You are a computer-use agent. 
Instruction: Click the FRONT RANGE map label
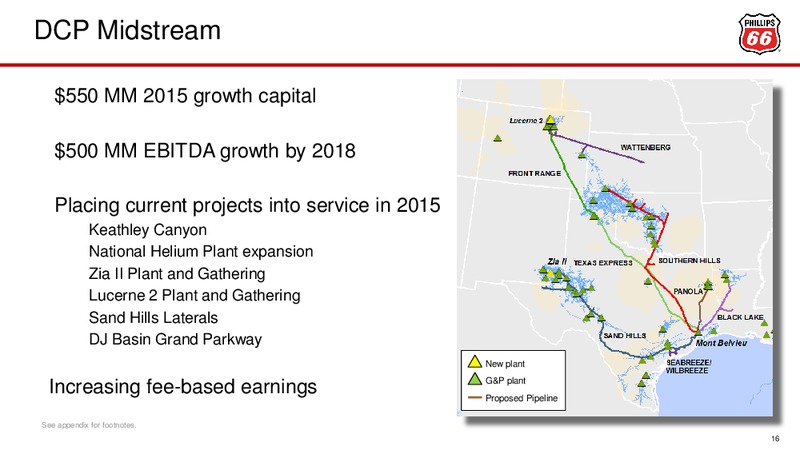click(534, 173)
